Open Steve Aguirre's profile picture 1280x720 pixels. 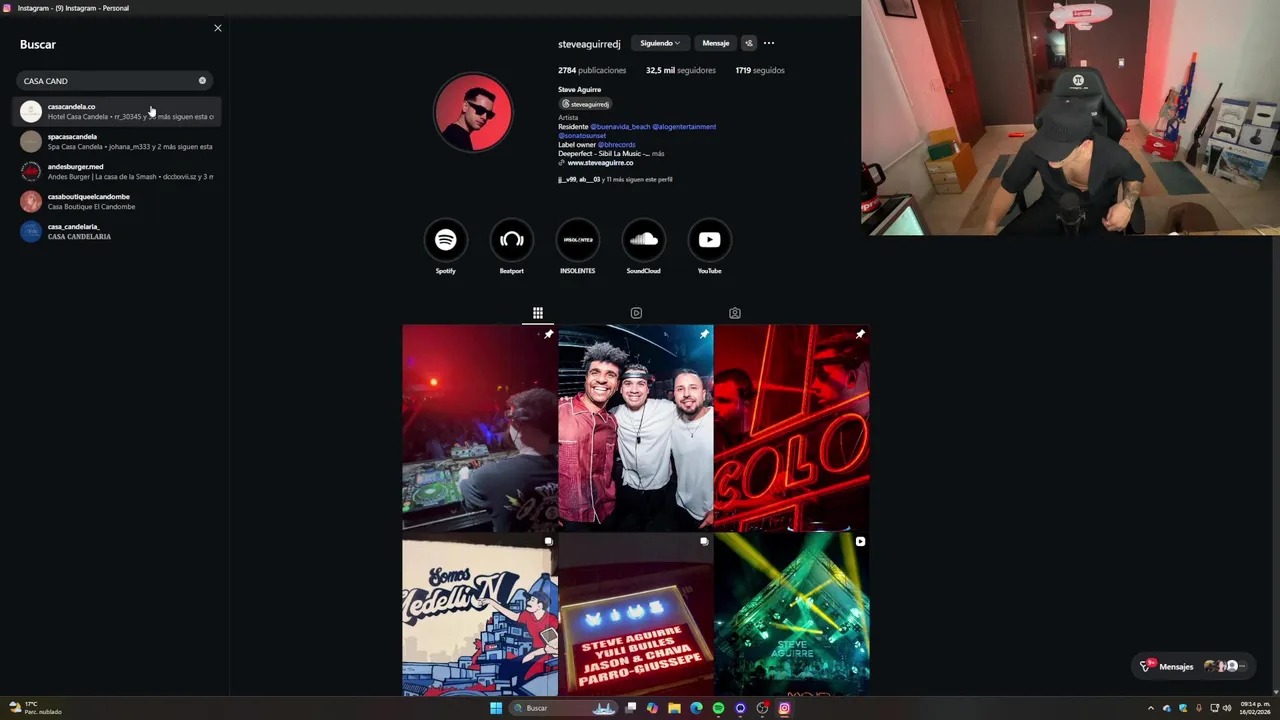(473, 111)
